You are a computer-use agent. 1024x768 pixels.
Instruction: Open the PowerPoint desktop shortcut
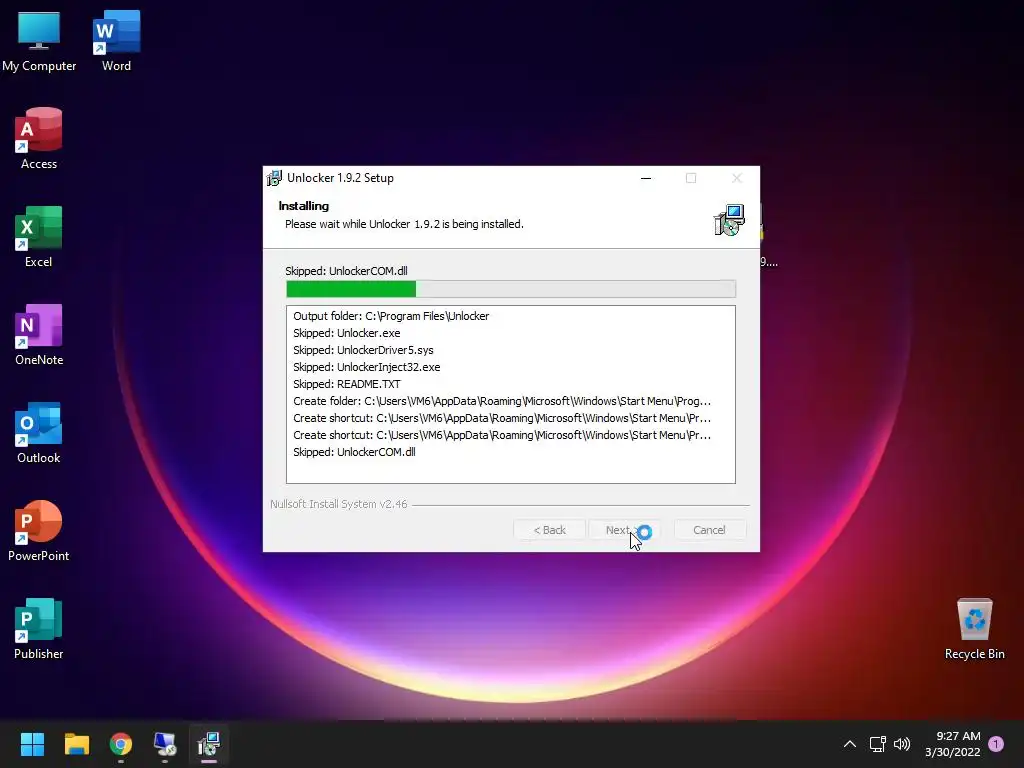(39, 530)
